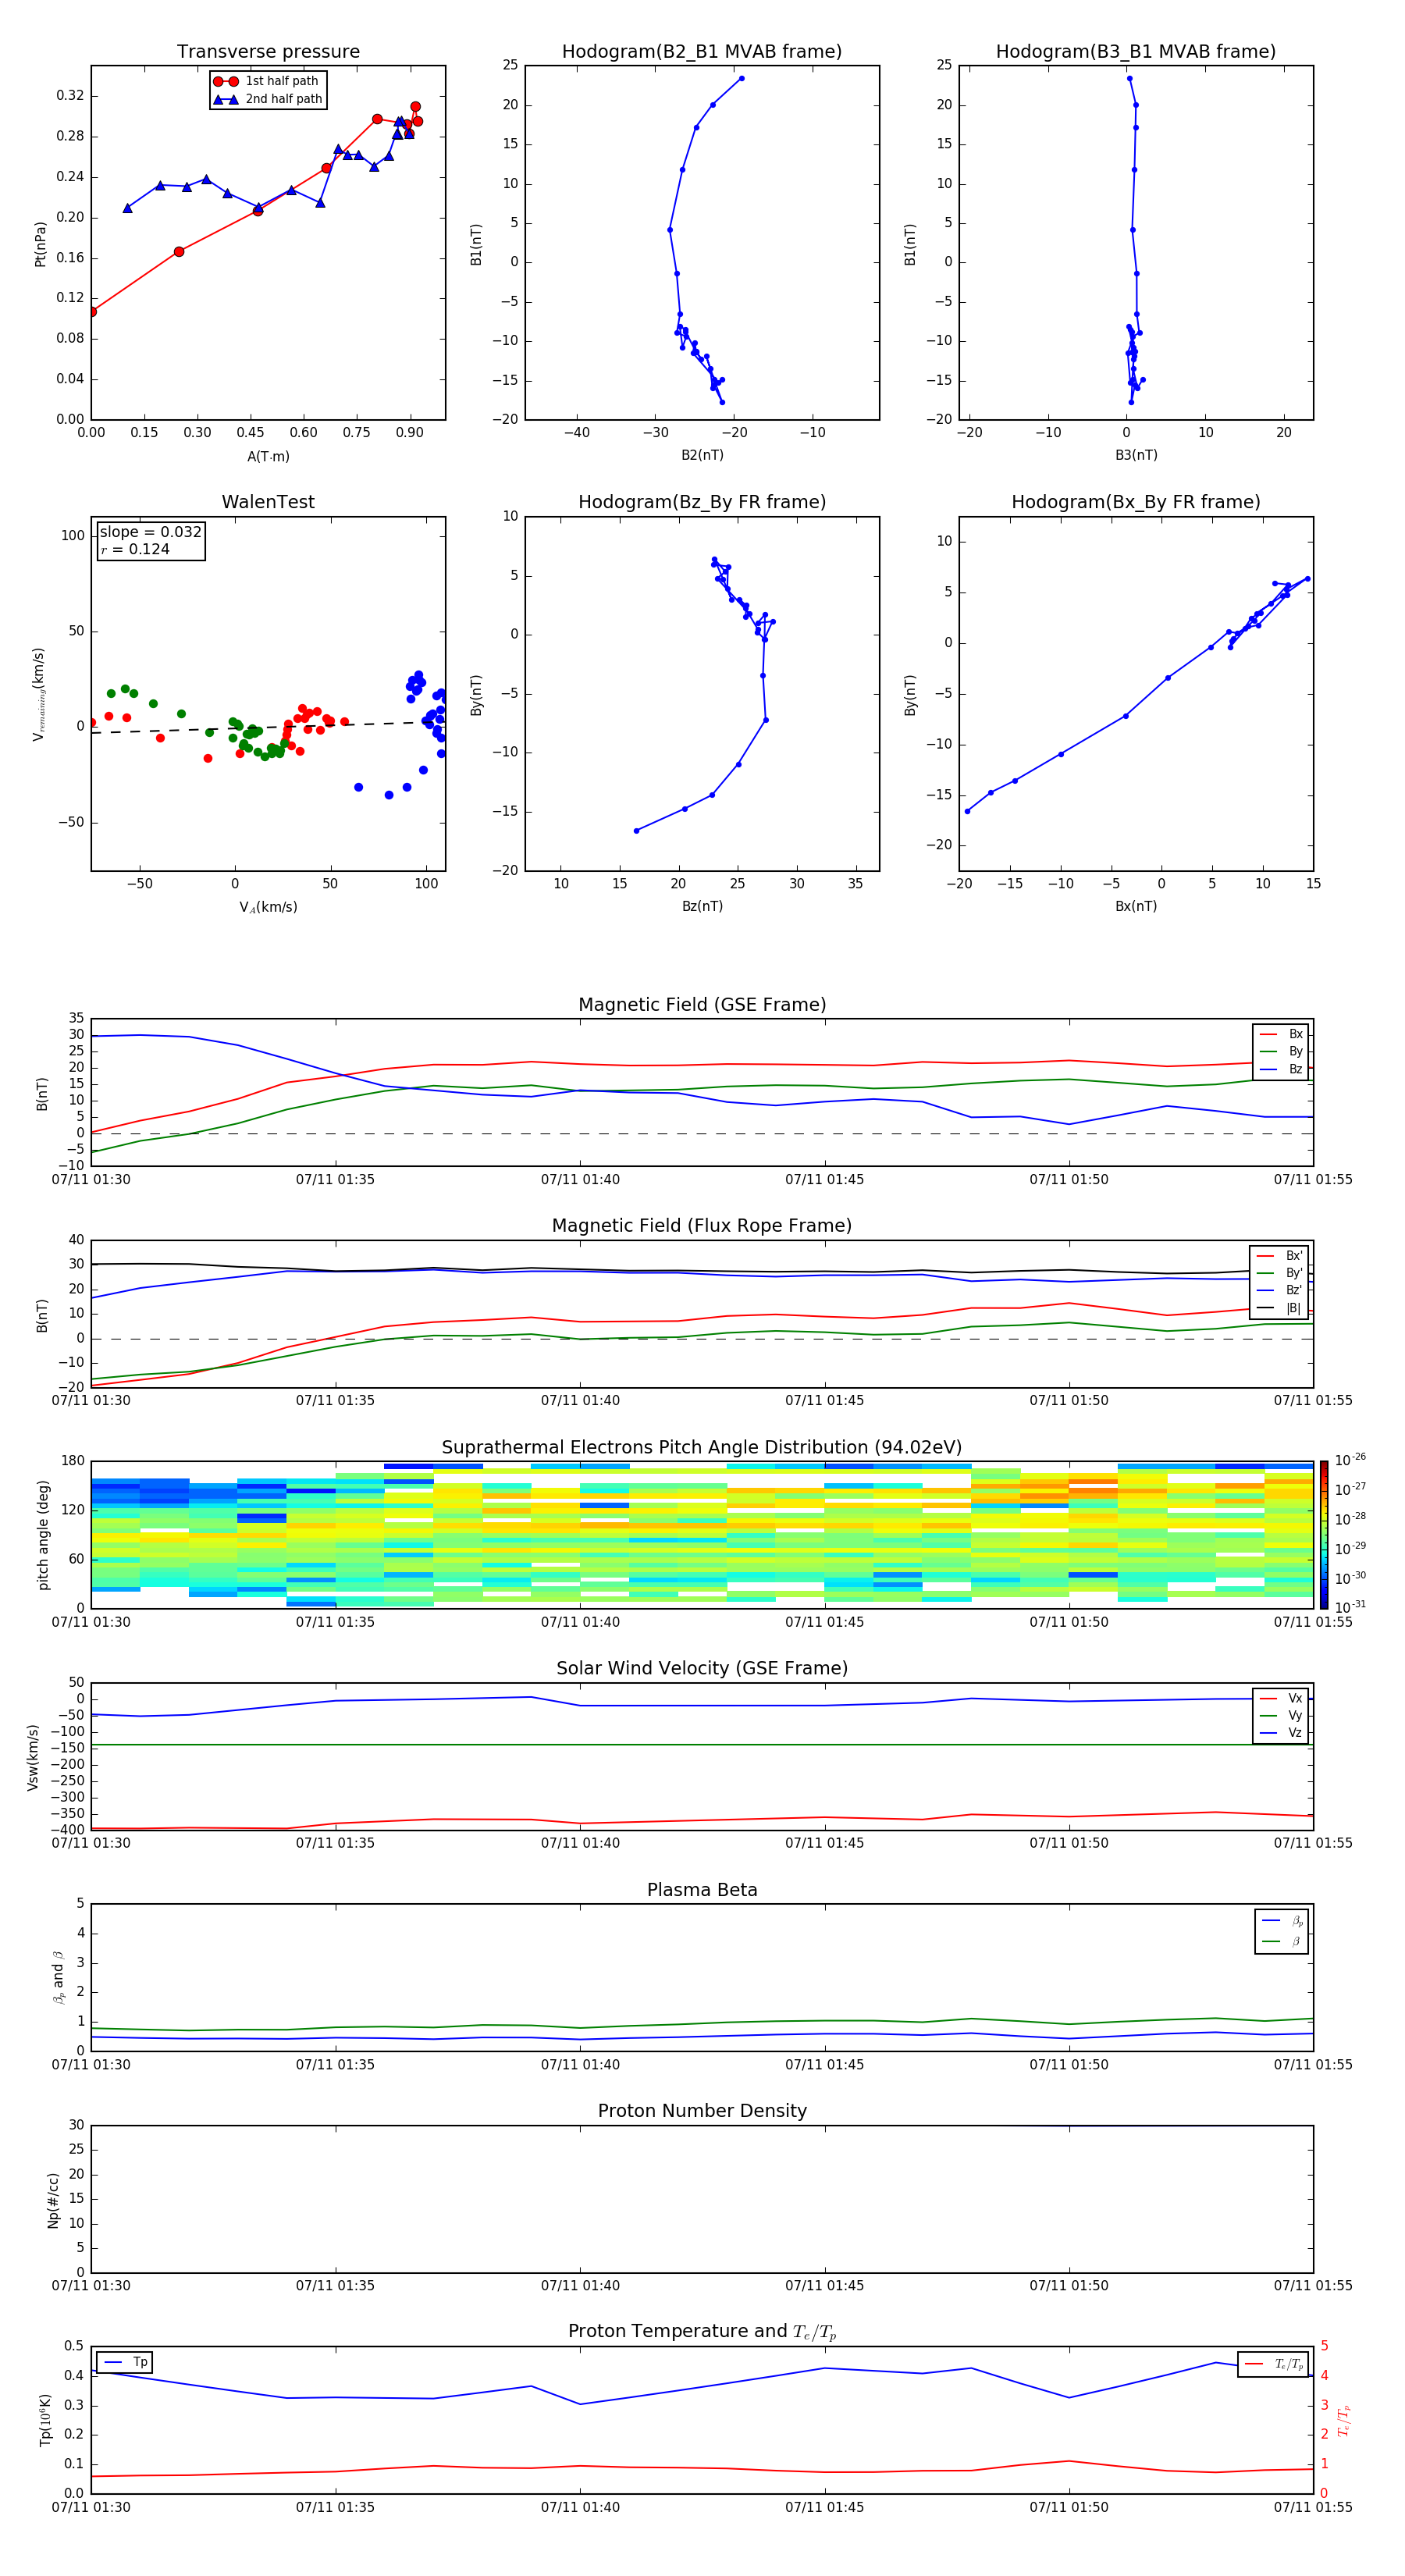Select 'Vz' in the solar wind legend

click(1282, 1733)
